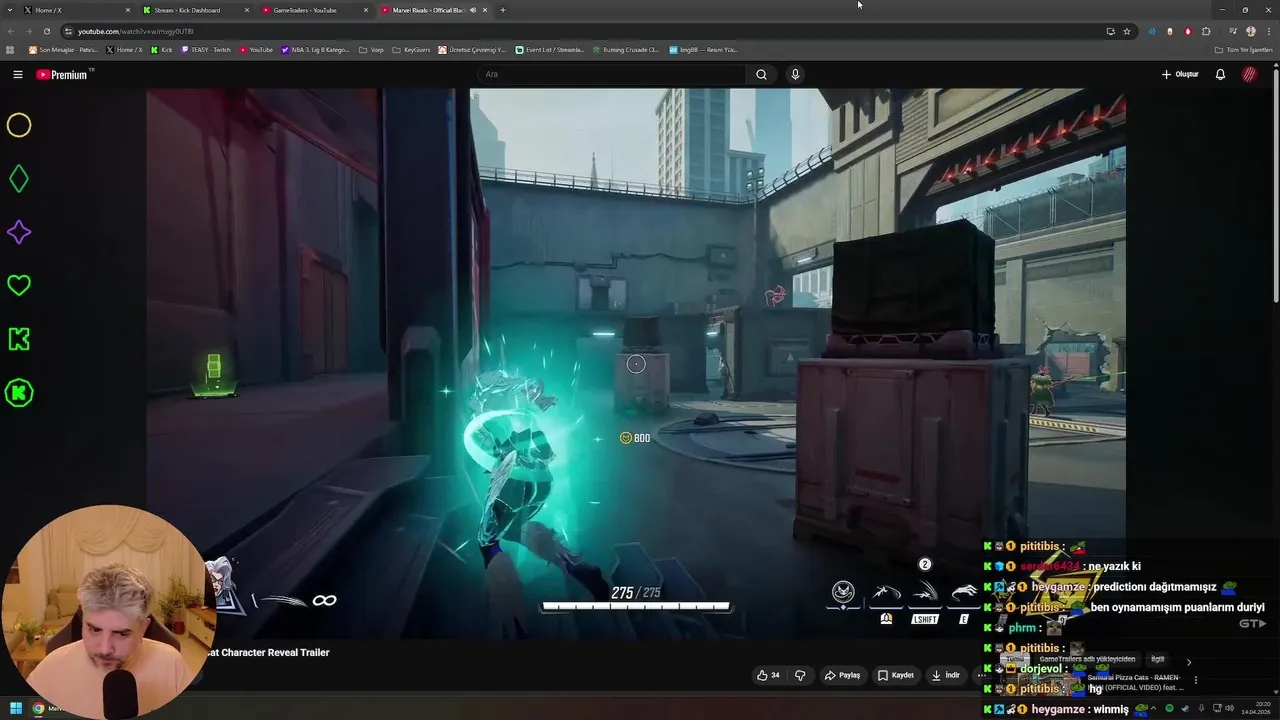Open the ImgBB Resim Yükle bookmark

pyautogui.click(x=703, y=49)
